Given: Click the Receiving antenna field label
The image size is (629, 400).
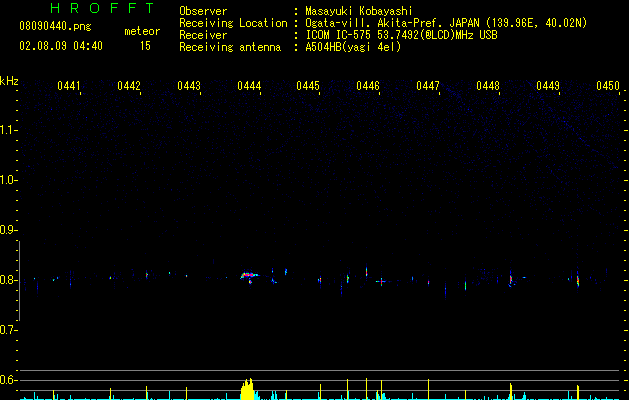Looking at the screenshot, I should coord(230,47).
